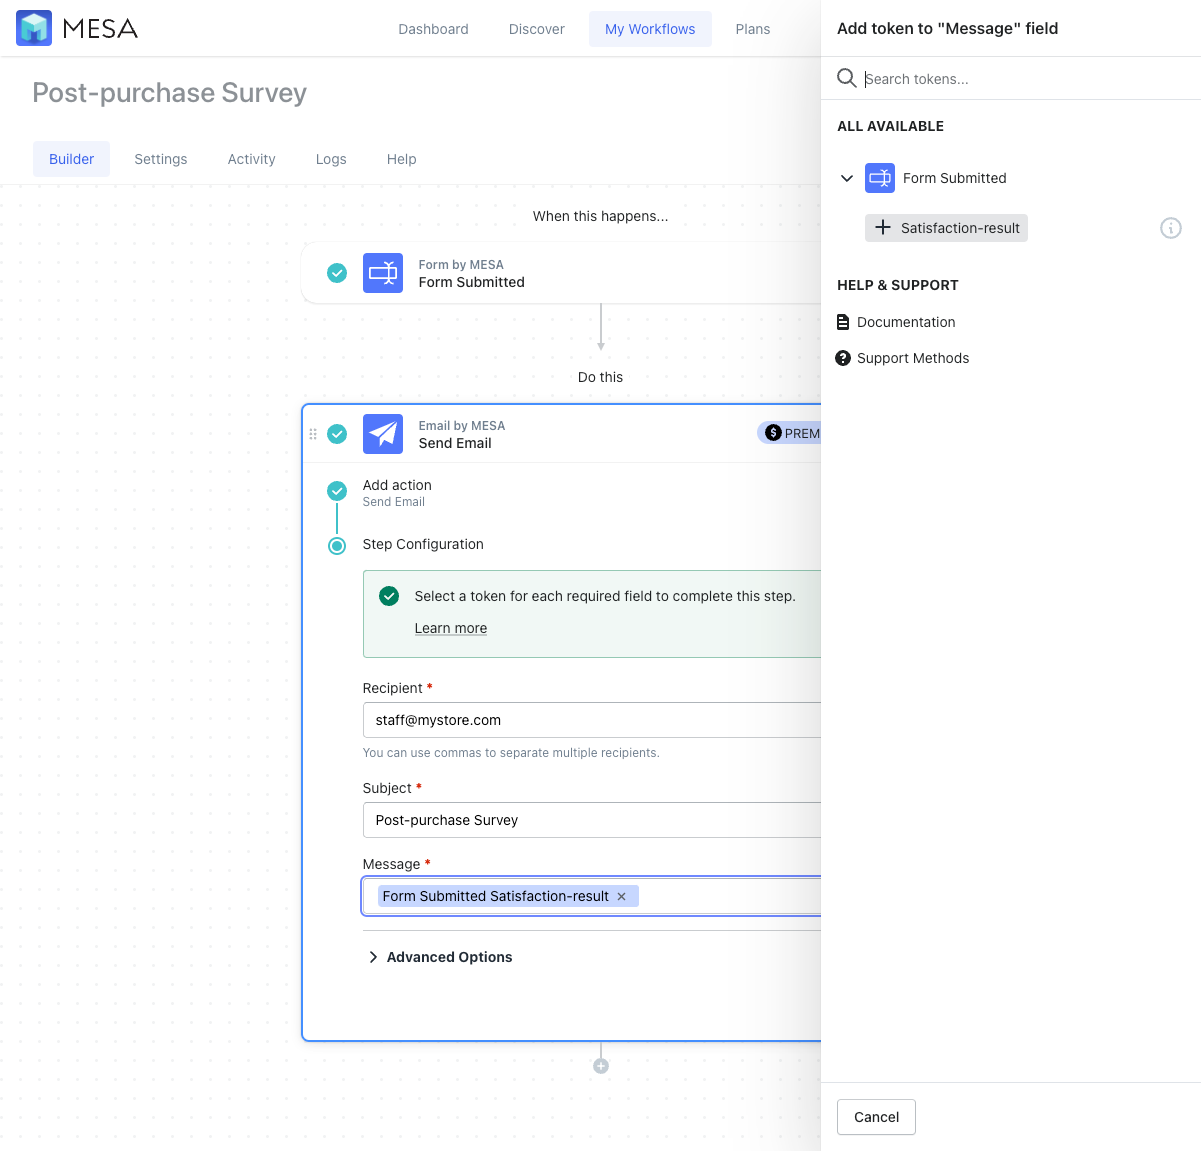Click the green checkmark on Form Submitted step
Image resolution: width=1201 pixels, height=1151 pixels.
[x=336, y=273]
